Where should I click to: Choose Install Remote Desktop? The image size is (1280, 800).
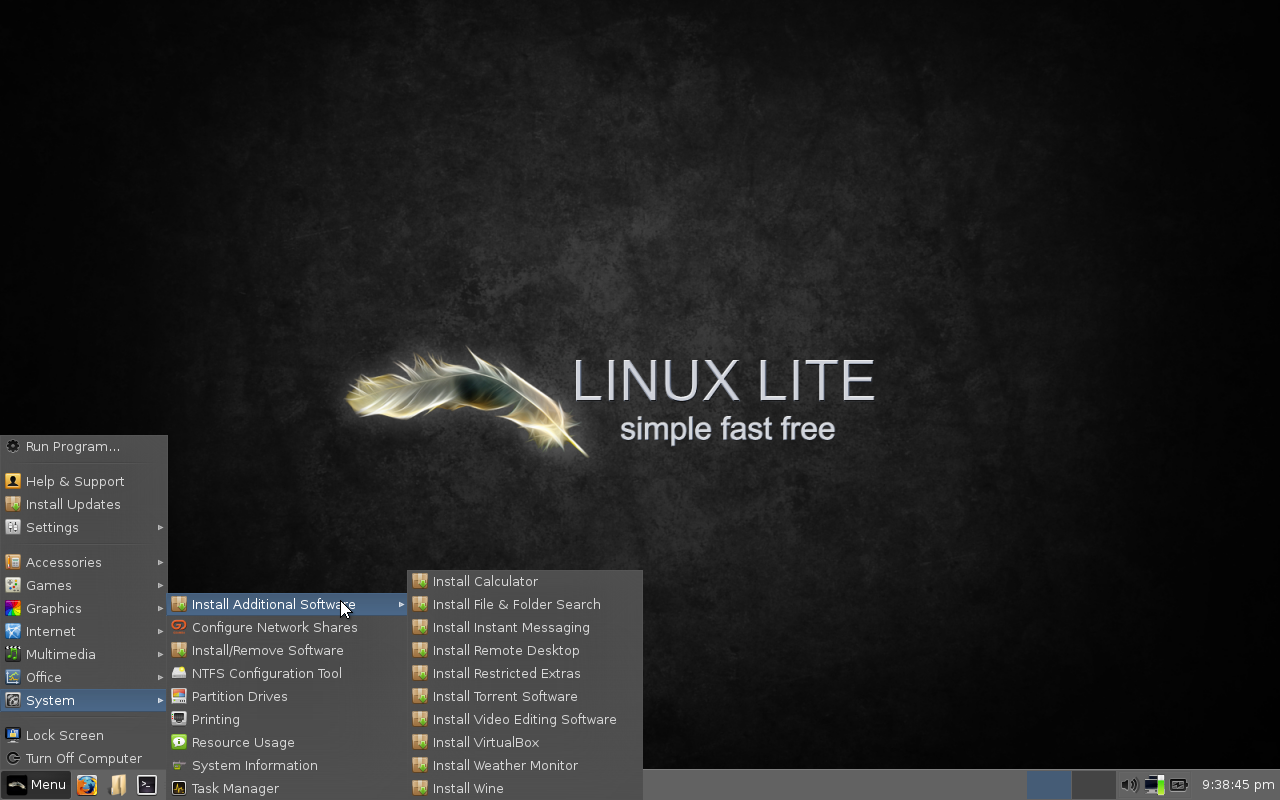coord(524,650)
